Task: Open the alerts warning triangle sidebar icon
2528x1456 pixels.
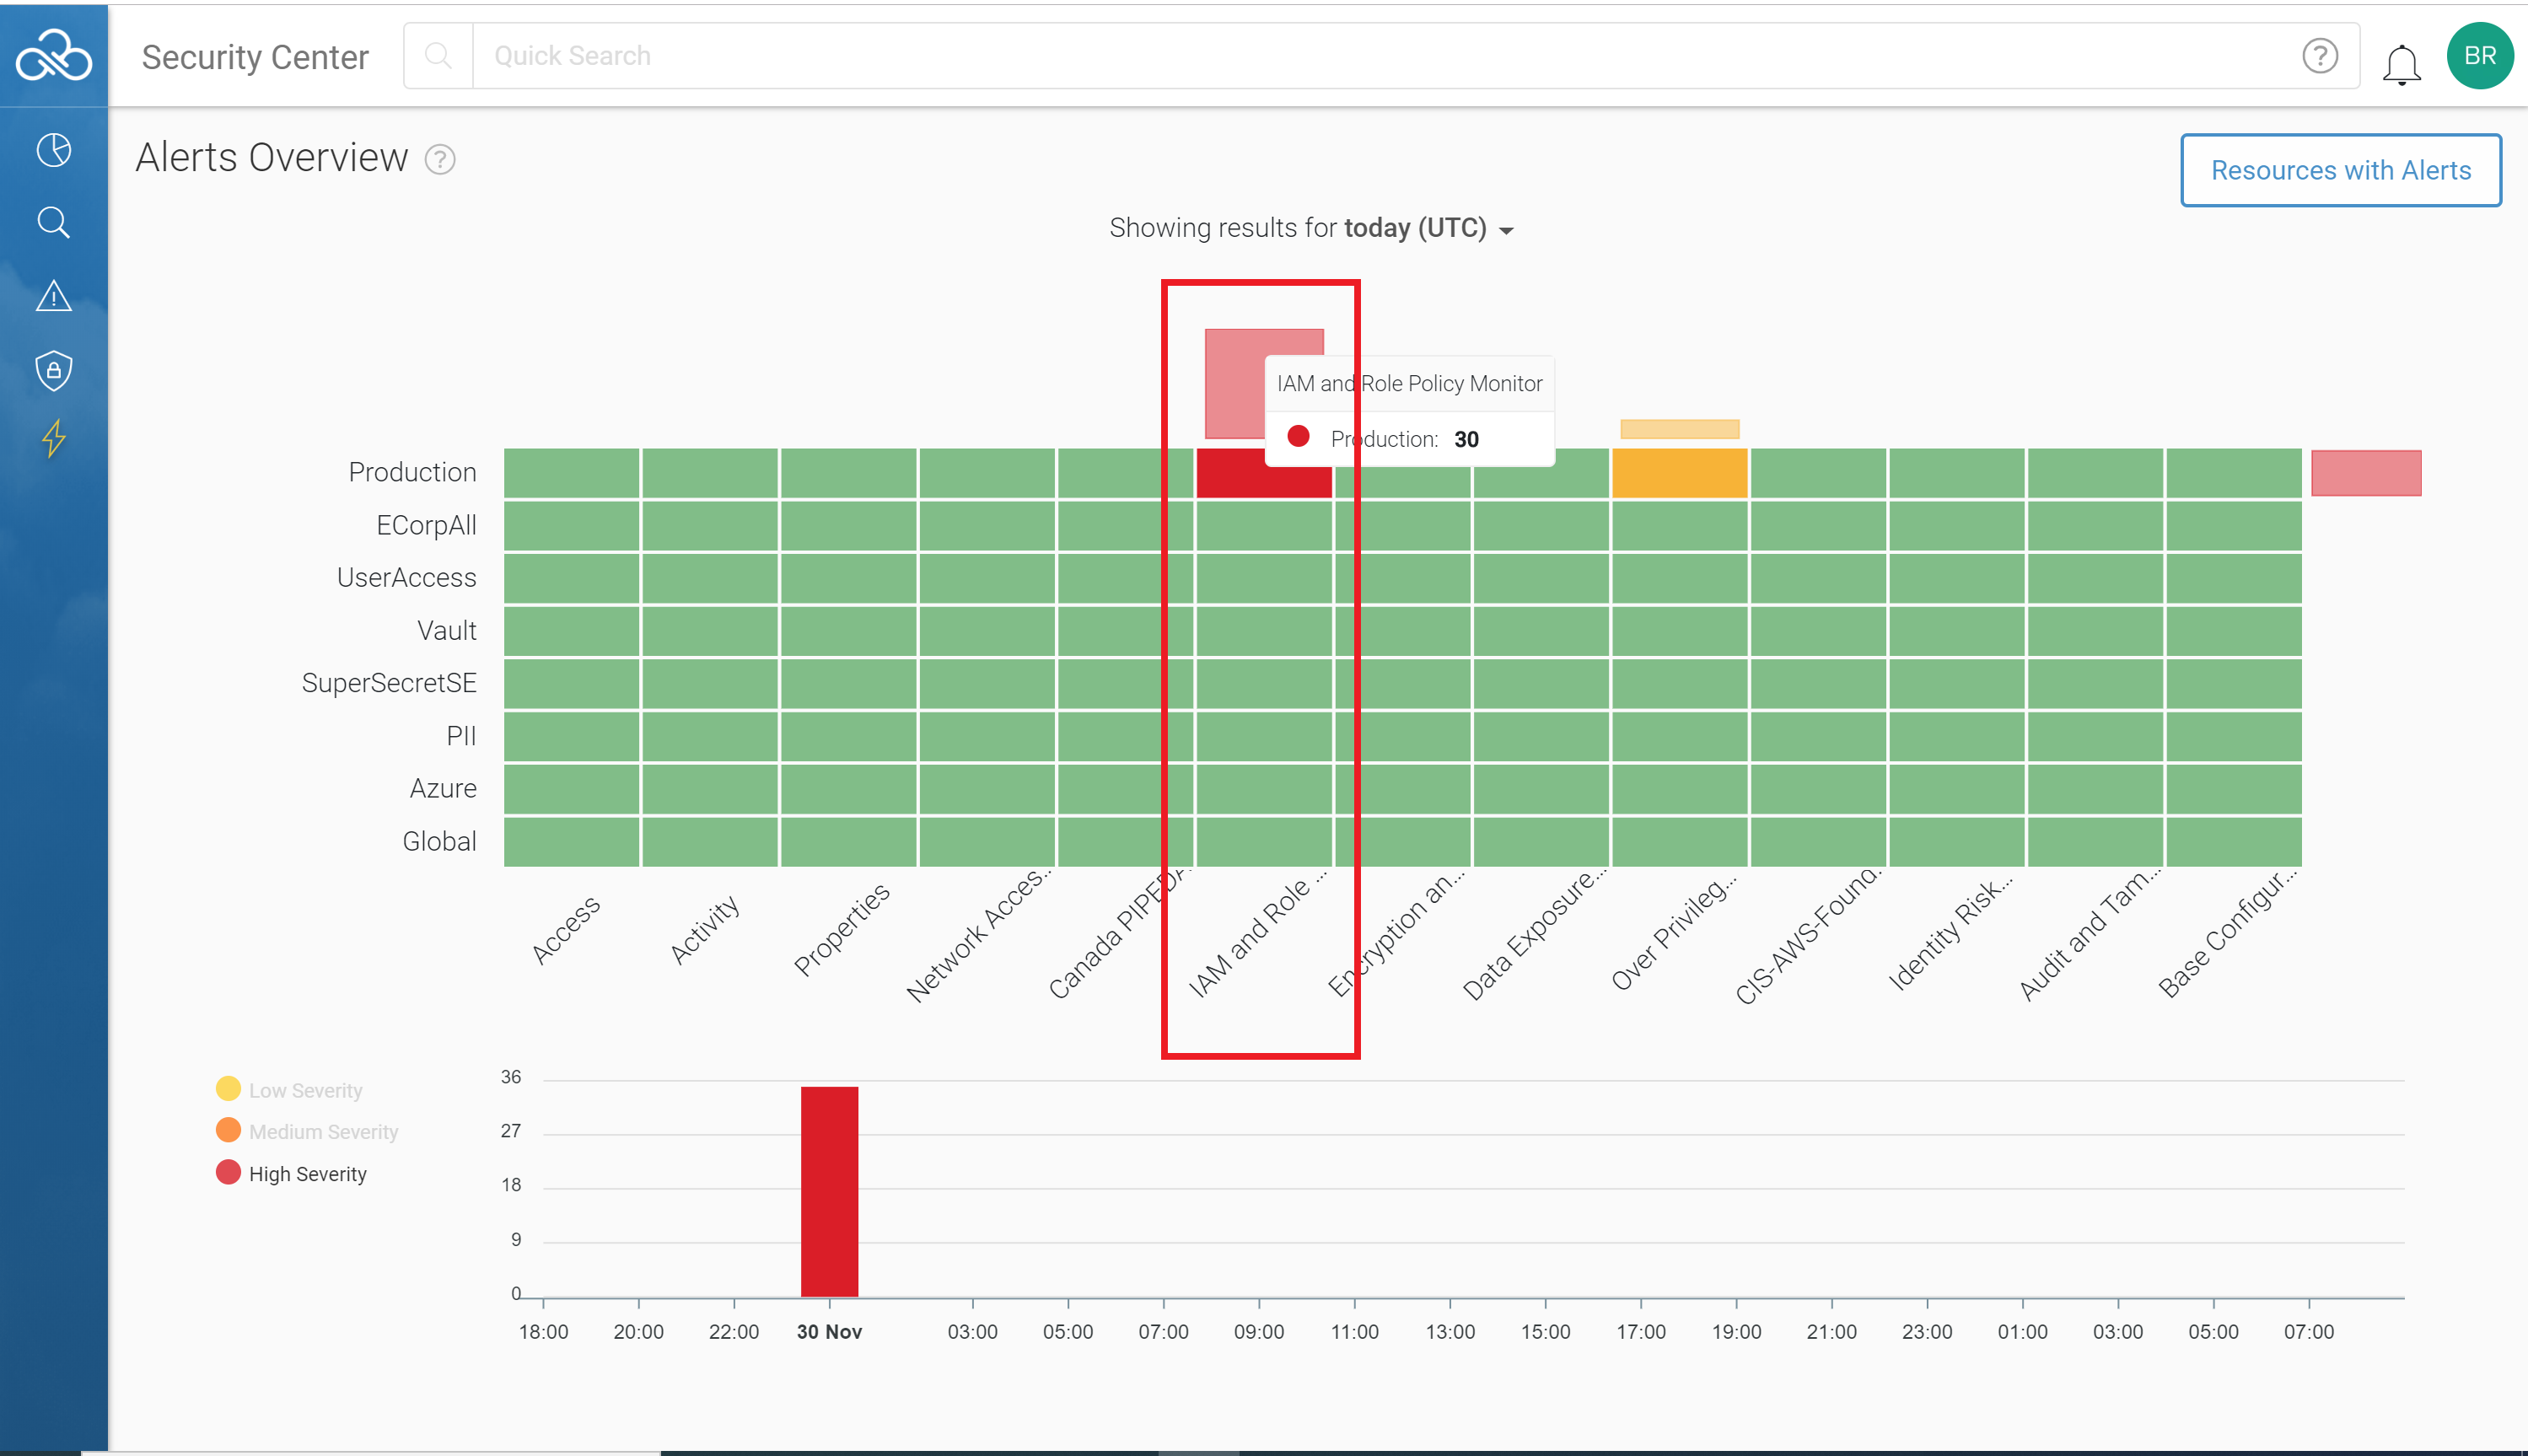Action: 54,296
